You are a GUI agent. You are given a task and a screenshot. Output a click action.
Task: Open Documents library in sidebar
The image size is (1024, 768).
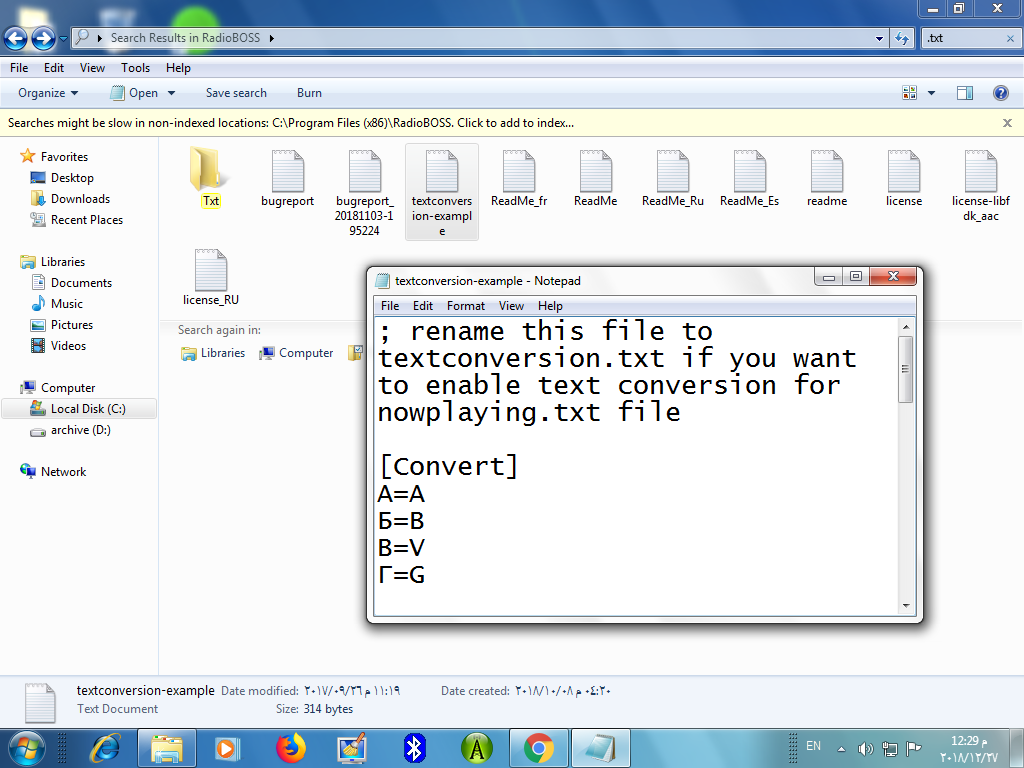tap(72, 283)
